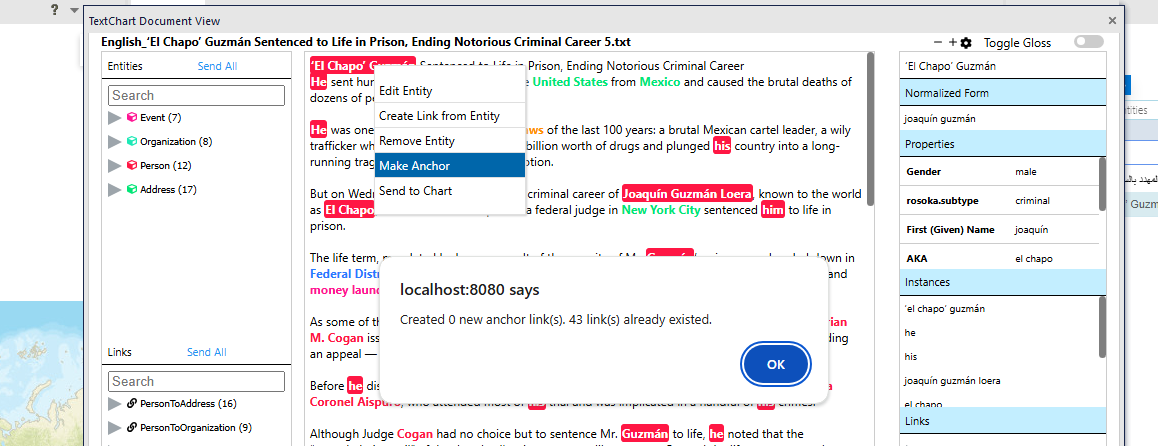This screenshot has width=1158, height=446.
Task: Click the New York City entity
Action: [x=659, y=210]
